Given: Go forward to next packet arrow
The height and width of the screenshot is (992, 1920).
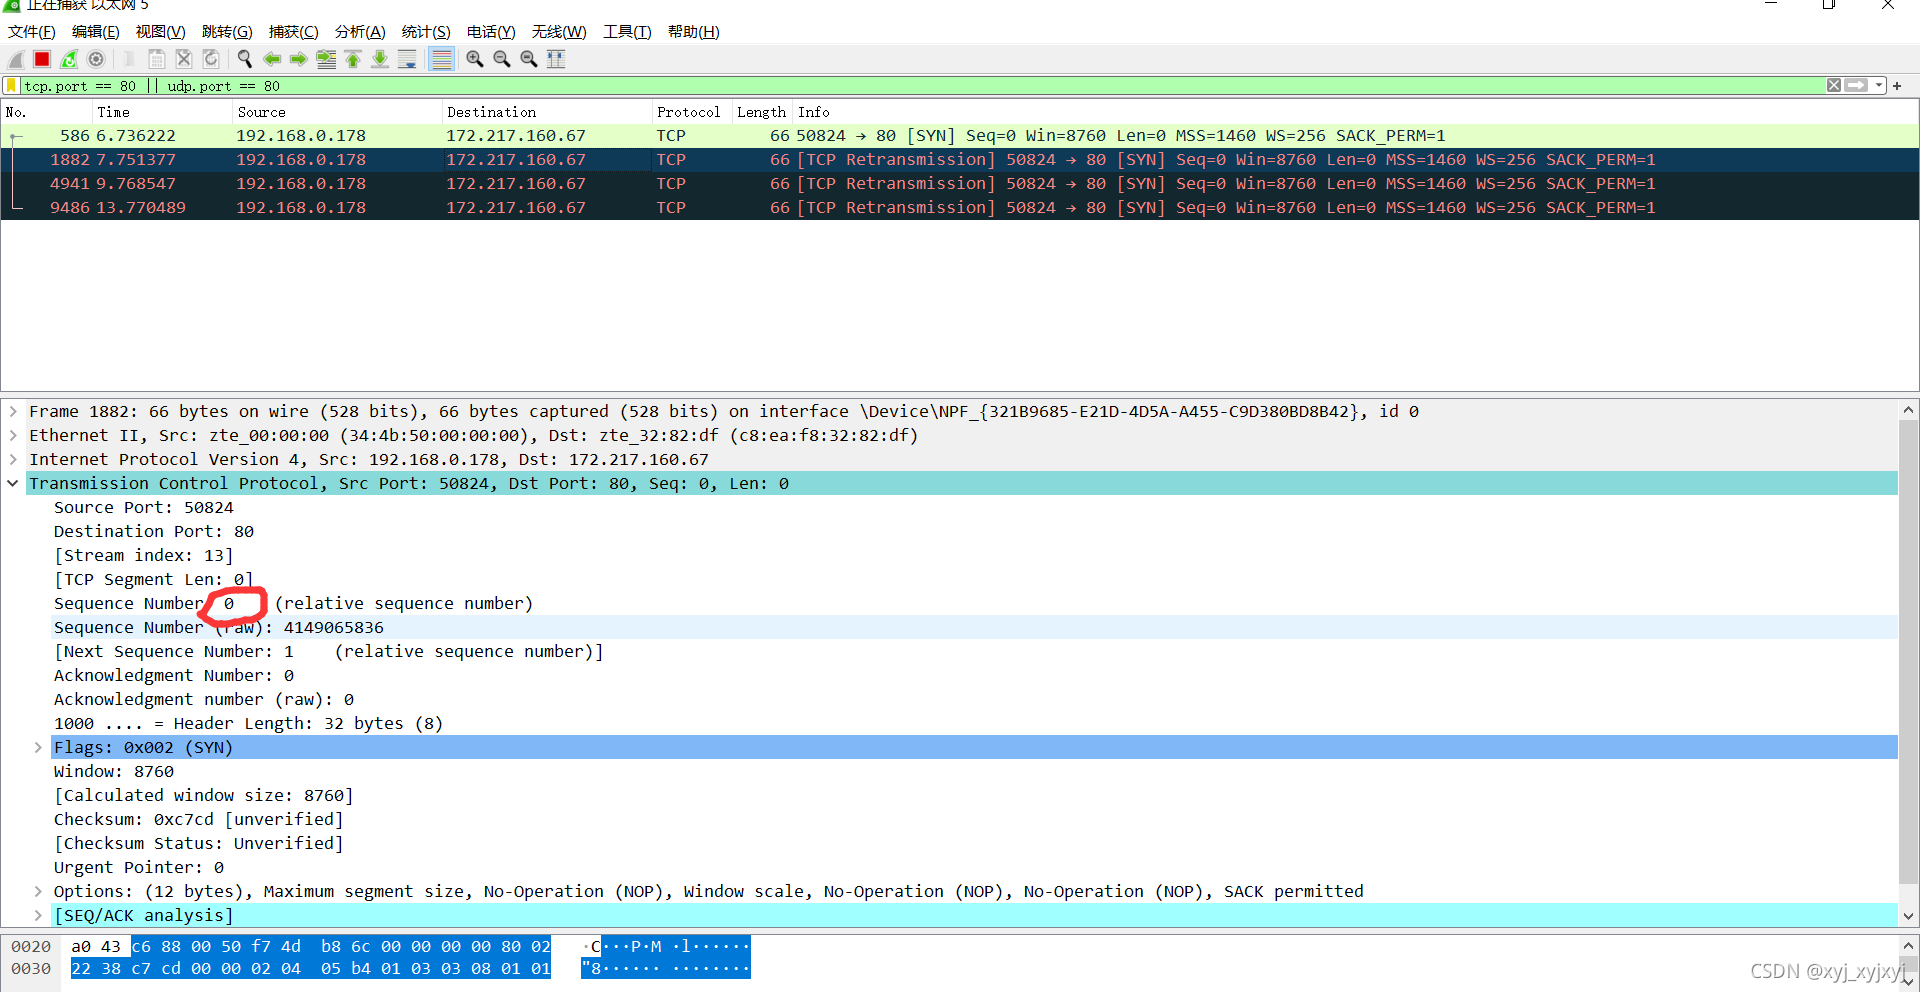Looking at the screenshot, I should [x=298, y=59].
